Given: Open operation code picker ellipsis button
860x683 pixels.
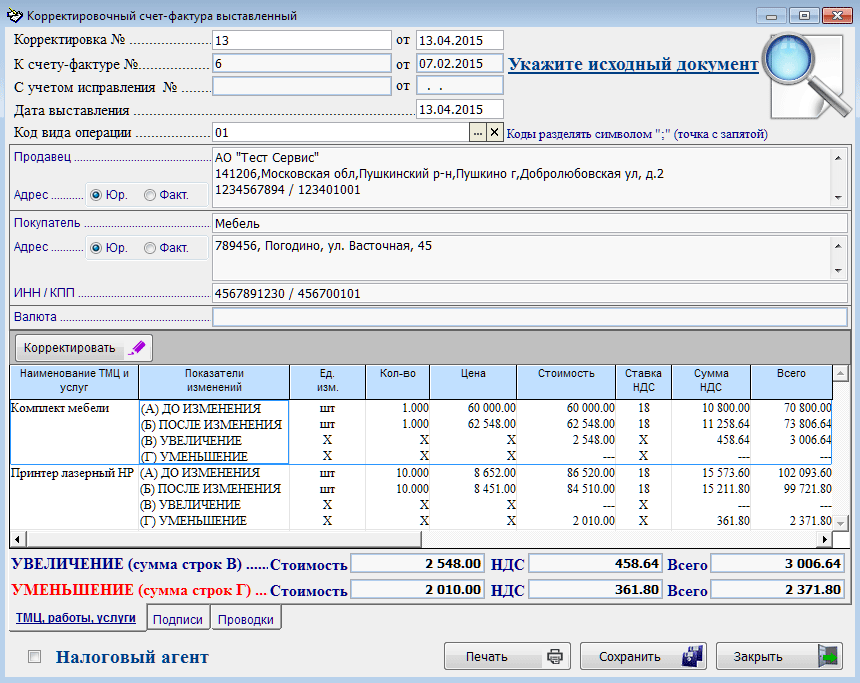Looking at the screenshot, I should tap(478, 132).
